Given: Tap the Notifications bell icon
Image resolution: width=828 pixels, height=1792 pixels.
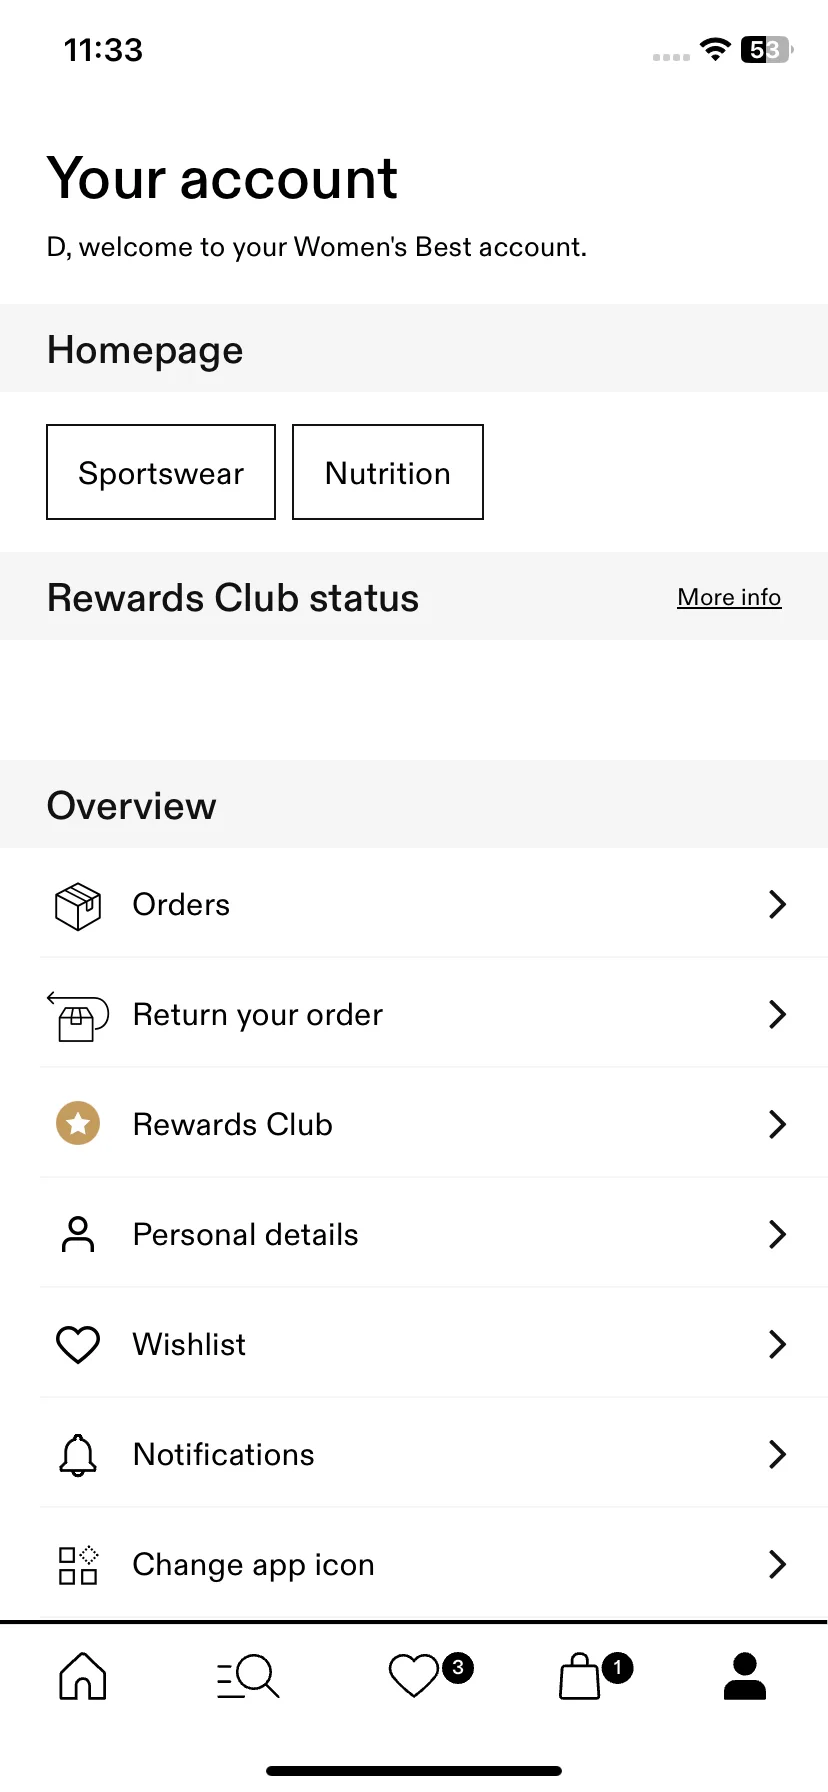Looking at the screenshot, I should (78, 1455).
